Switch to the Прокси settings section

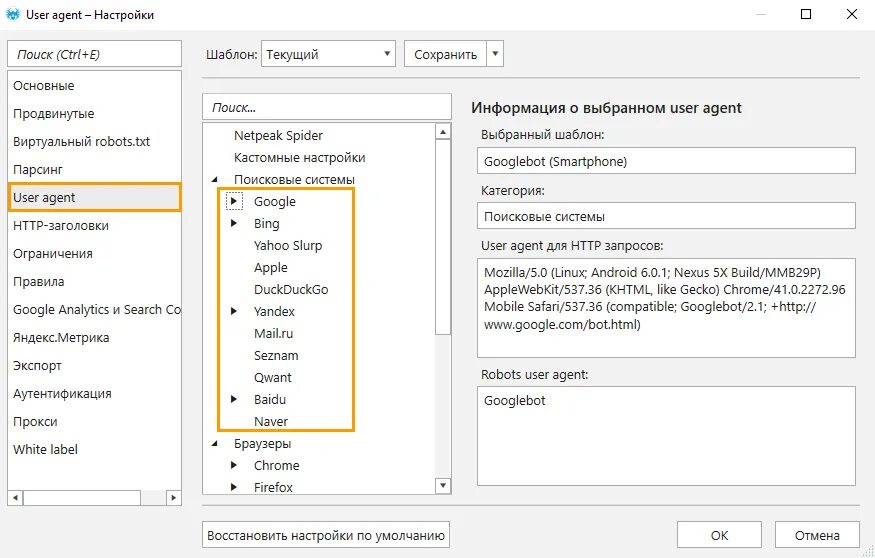35,422
